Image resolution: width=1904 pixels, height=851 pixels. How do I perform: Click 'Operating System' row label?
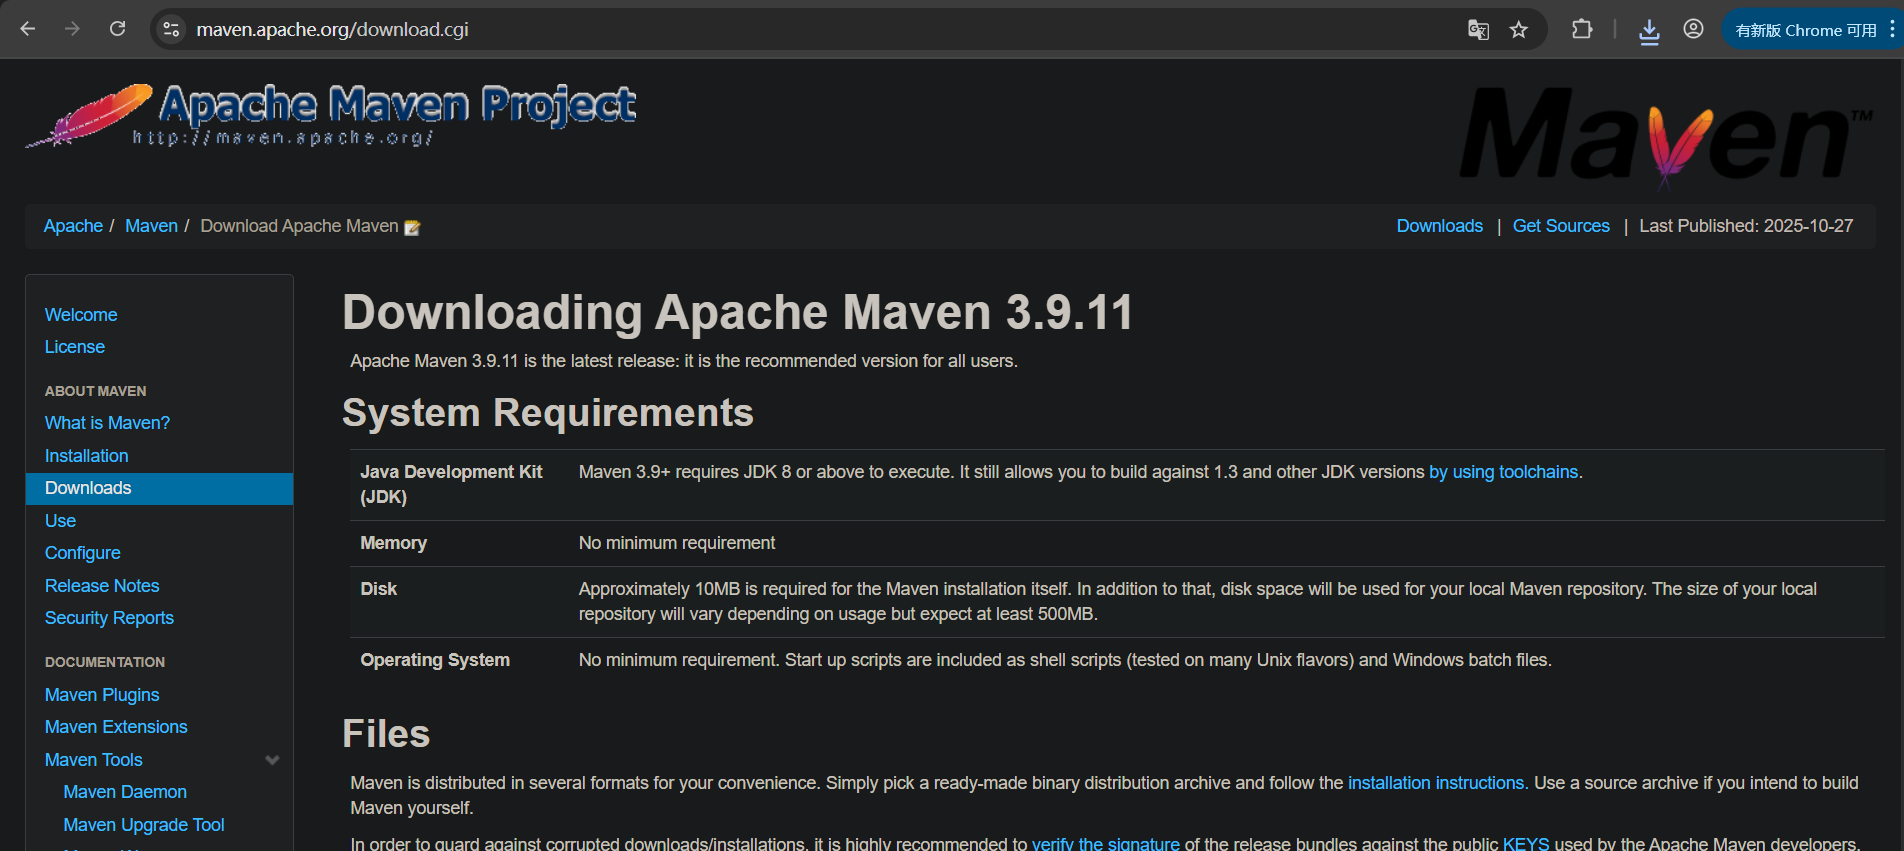tap(435, 660)
